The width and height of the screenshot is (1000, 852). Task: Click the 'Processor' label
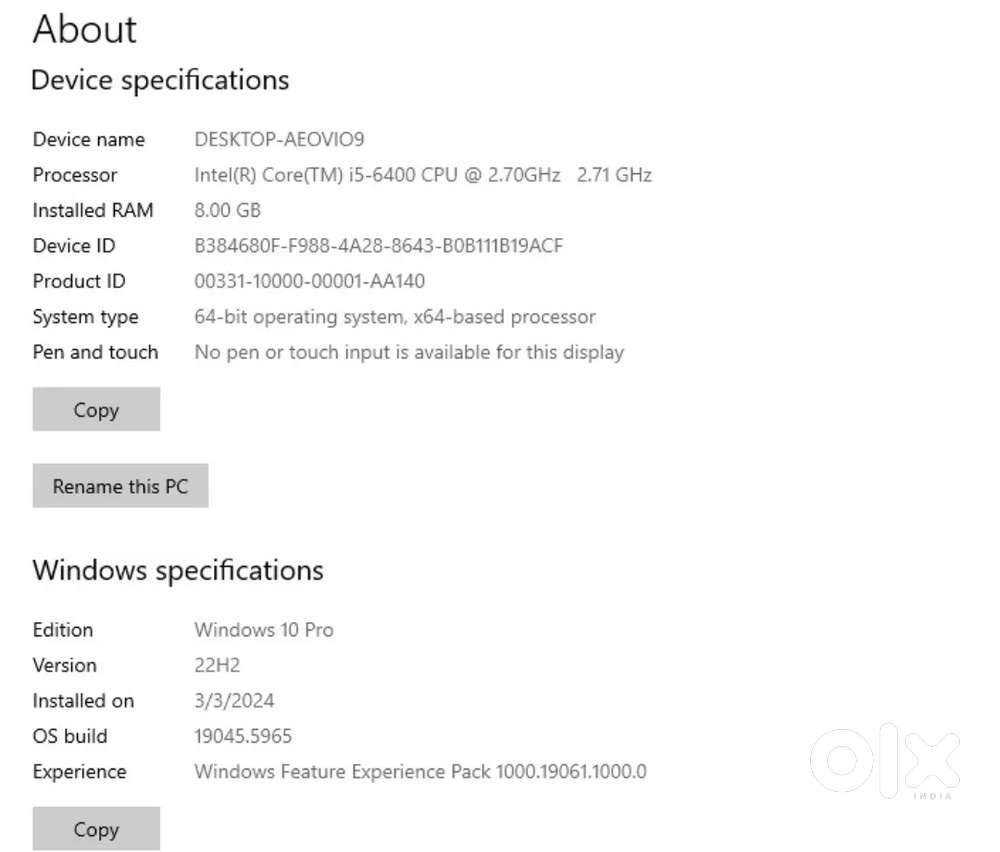tap(75, 175)
